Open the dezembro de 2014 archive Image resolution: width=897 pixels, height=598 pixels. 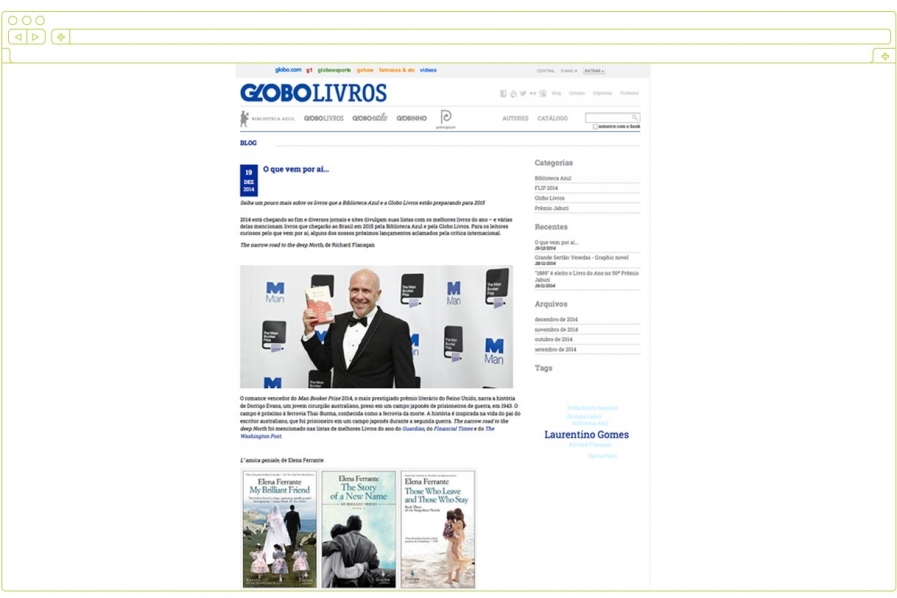coord(556,319)
